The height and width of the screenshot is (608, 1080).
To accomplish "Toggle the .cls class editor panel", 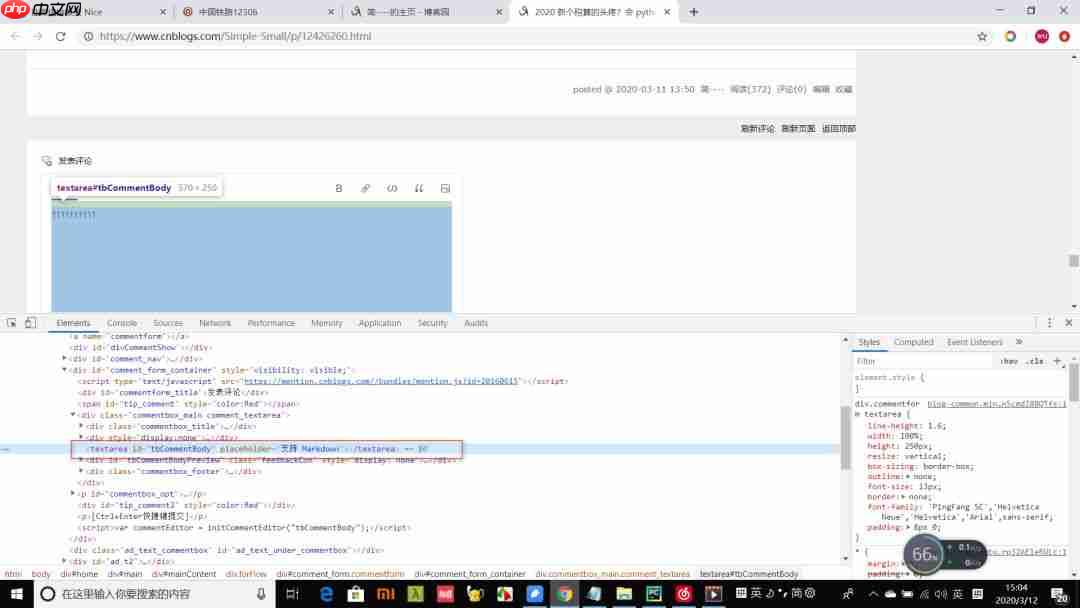I will point(1034,361).
